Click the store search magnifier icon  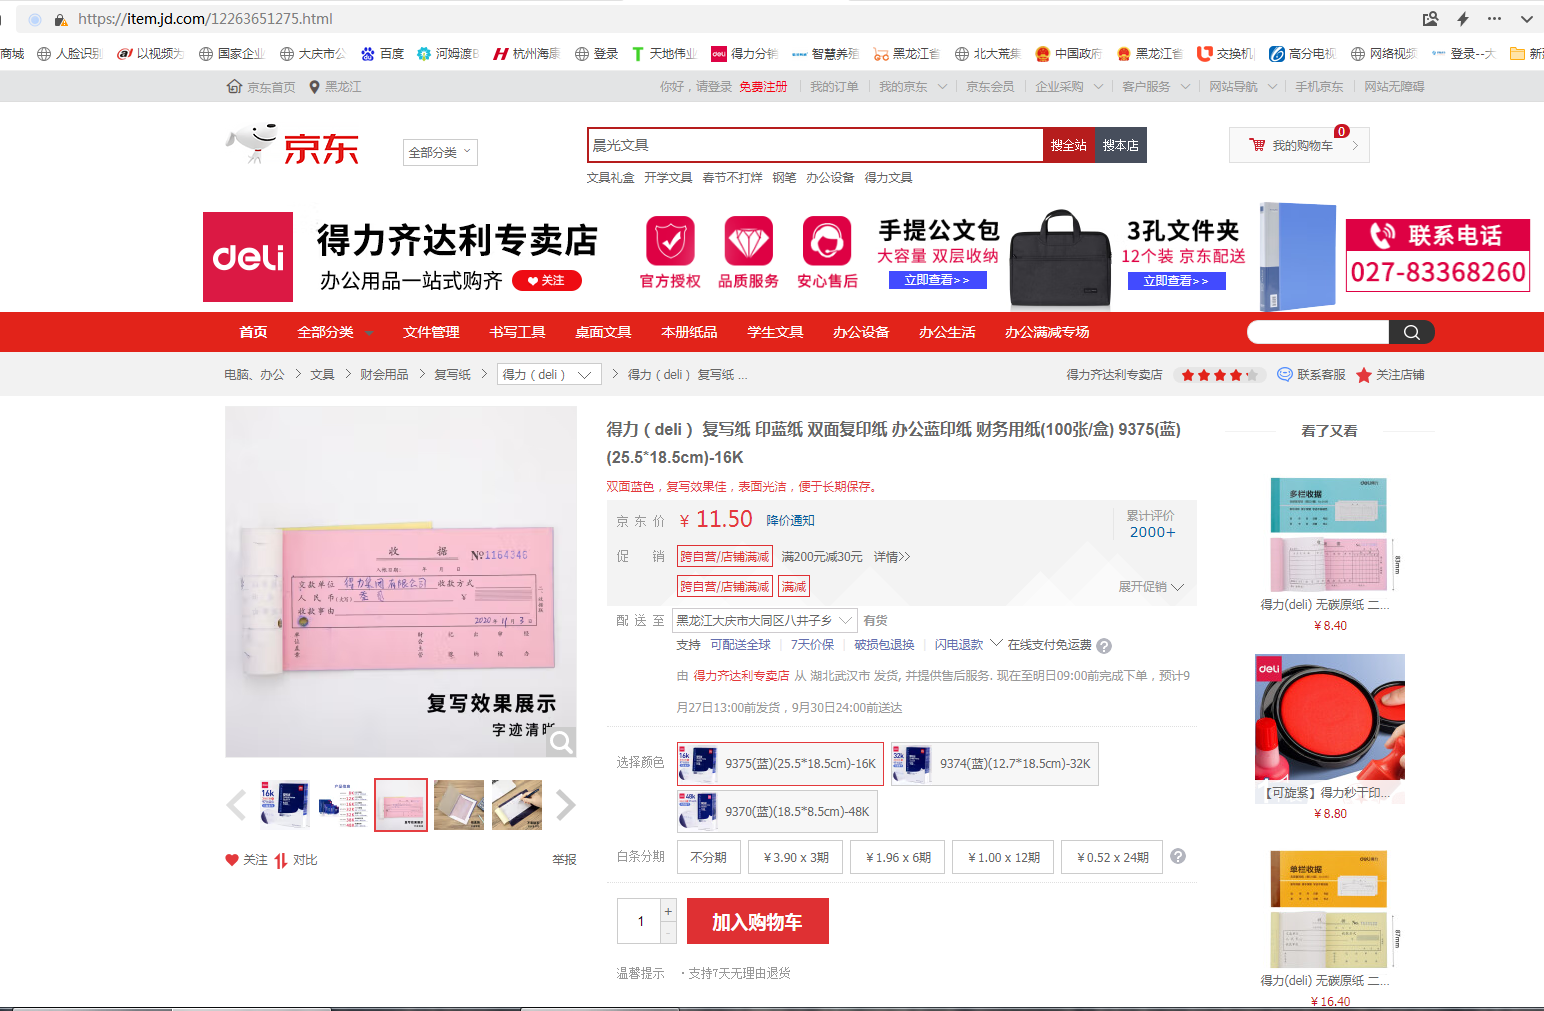(1411, 332)
